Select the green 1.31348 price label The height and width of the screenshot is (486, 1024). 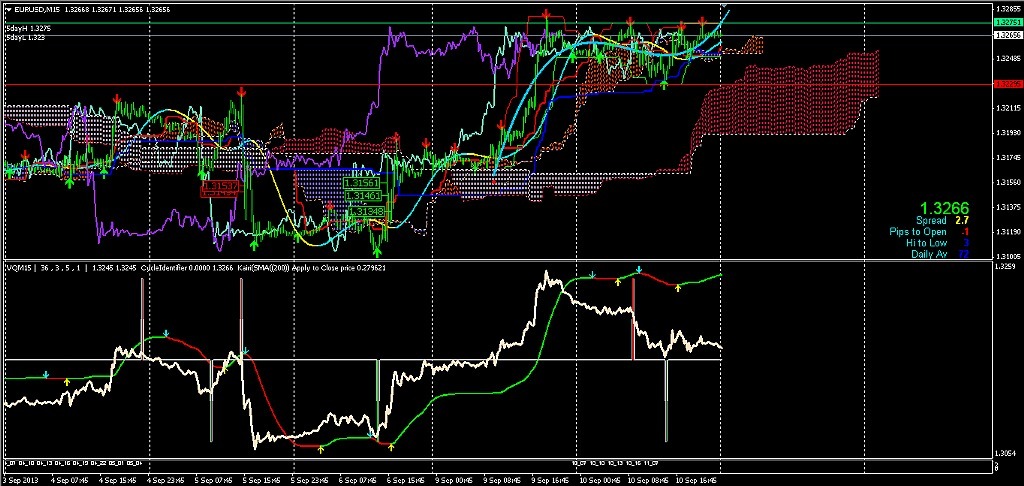click(366, 212)
